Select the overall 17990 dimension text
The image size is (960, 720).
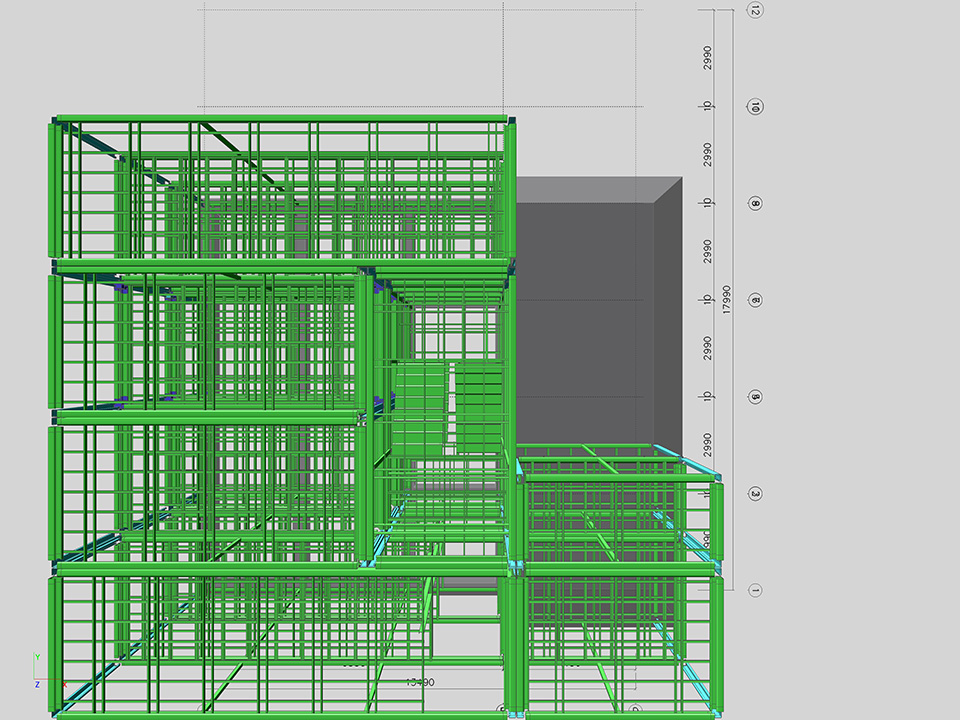(726, 300)
